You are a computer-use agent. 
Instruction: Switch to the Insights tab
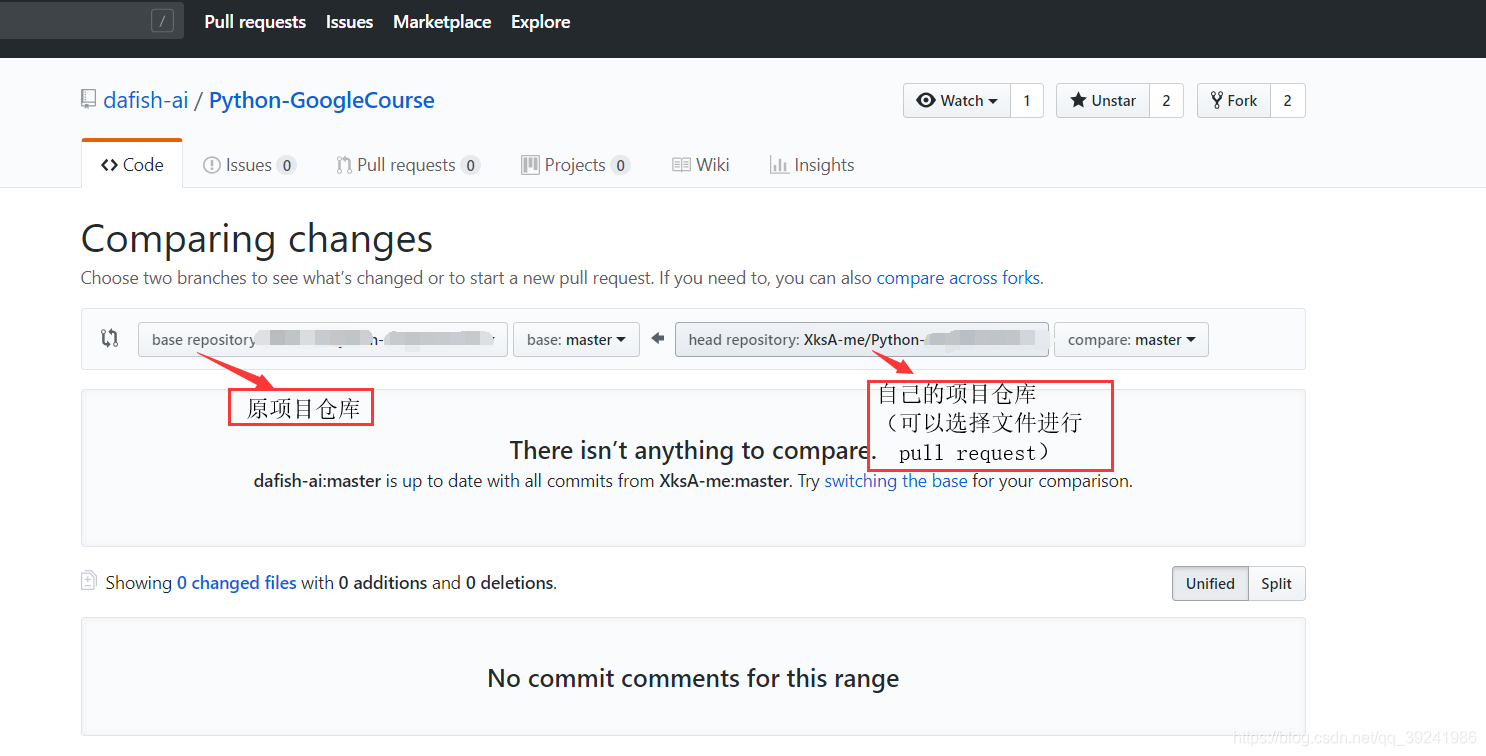click(812, 165)
